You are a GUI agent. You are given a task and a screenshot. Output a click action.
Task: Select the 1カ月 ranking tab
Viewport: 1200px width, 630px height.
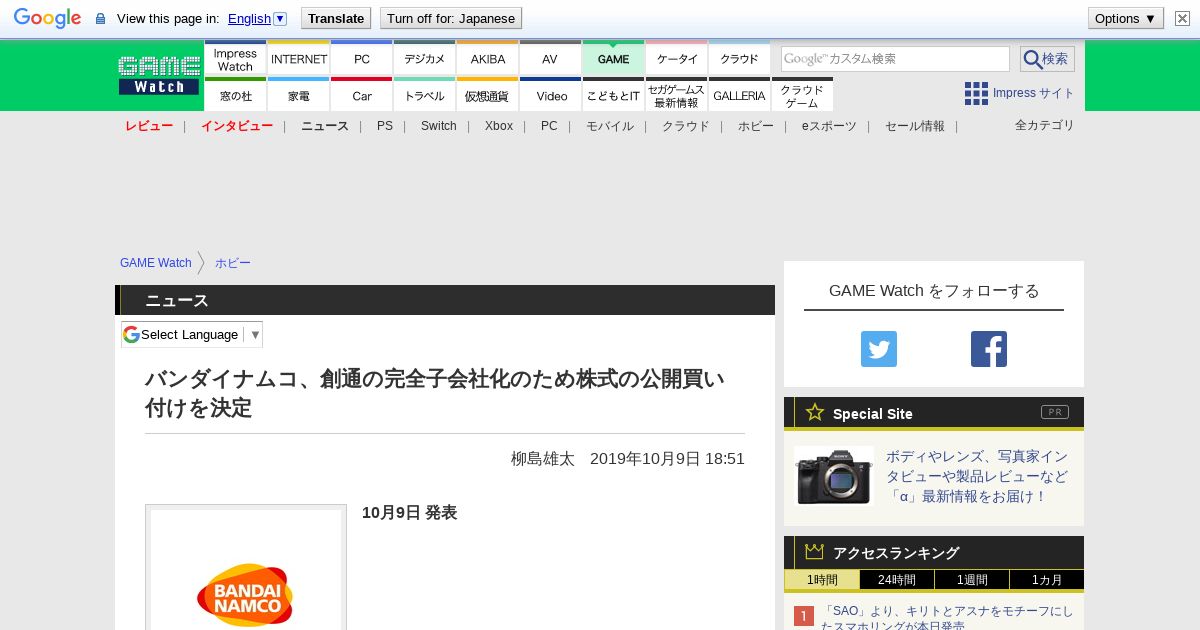[1047, 580]
